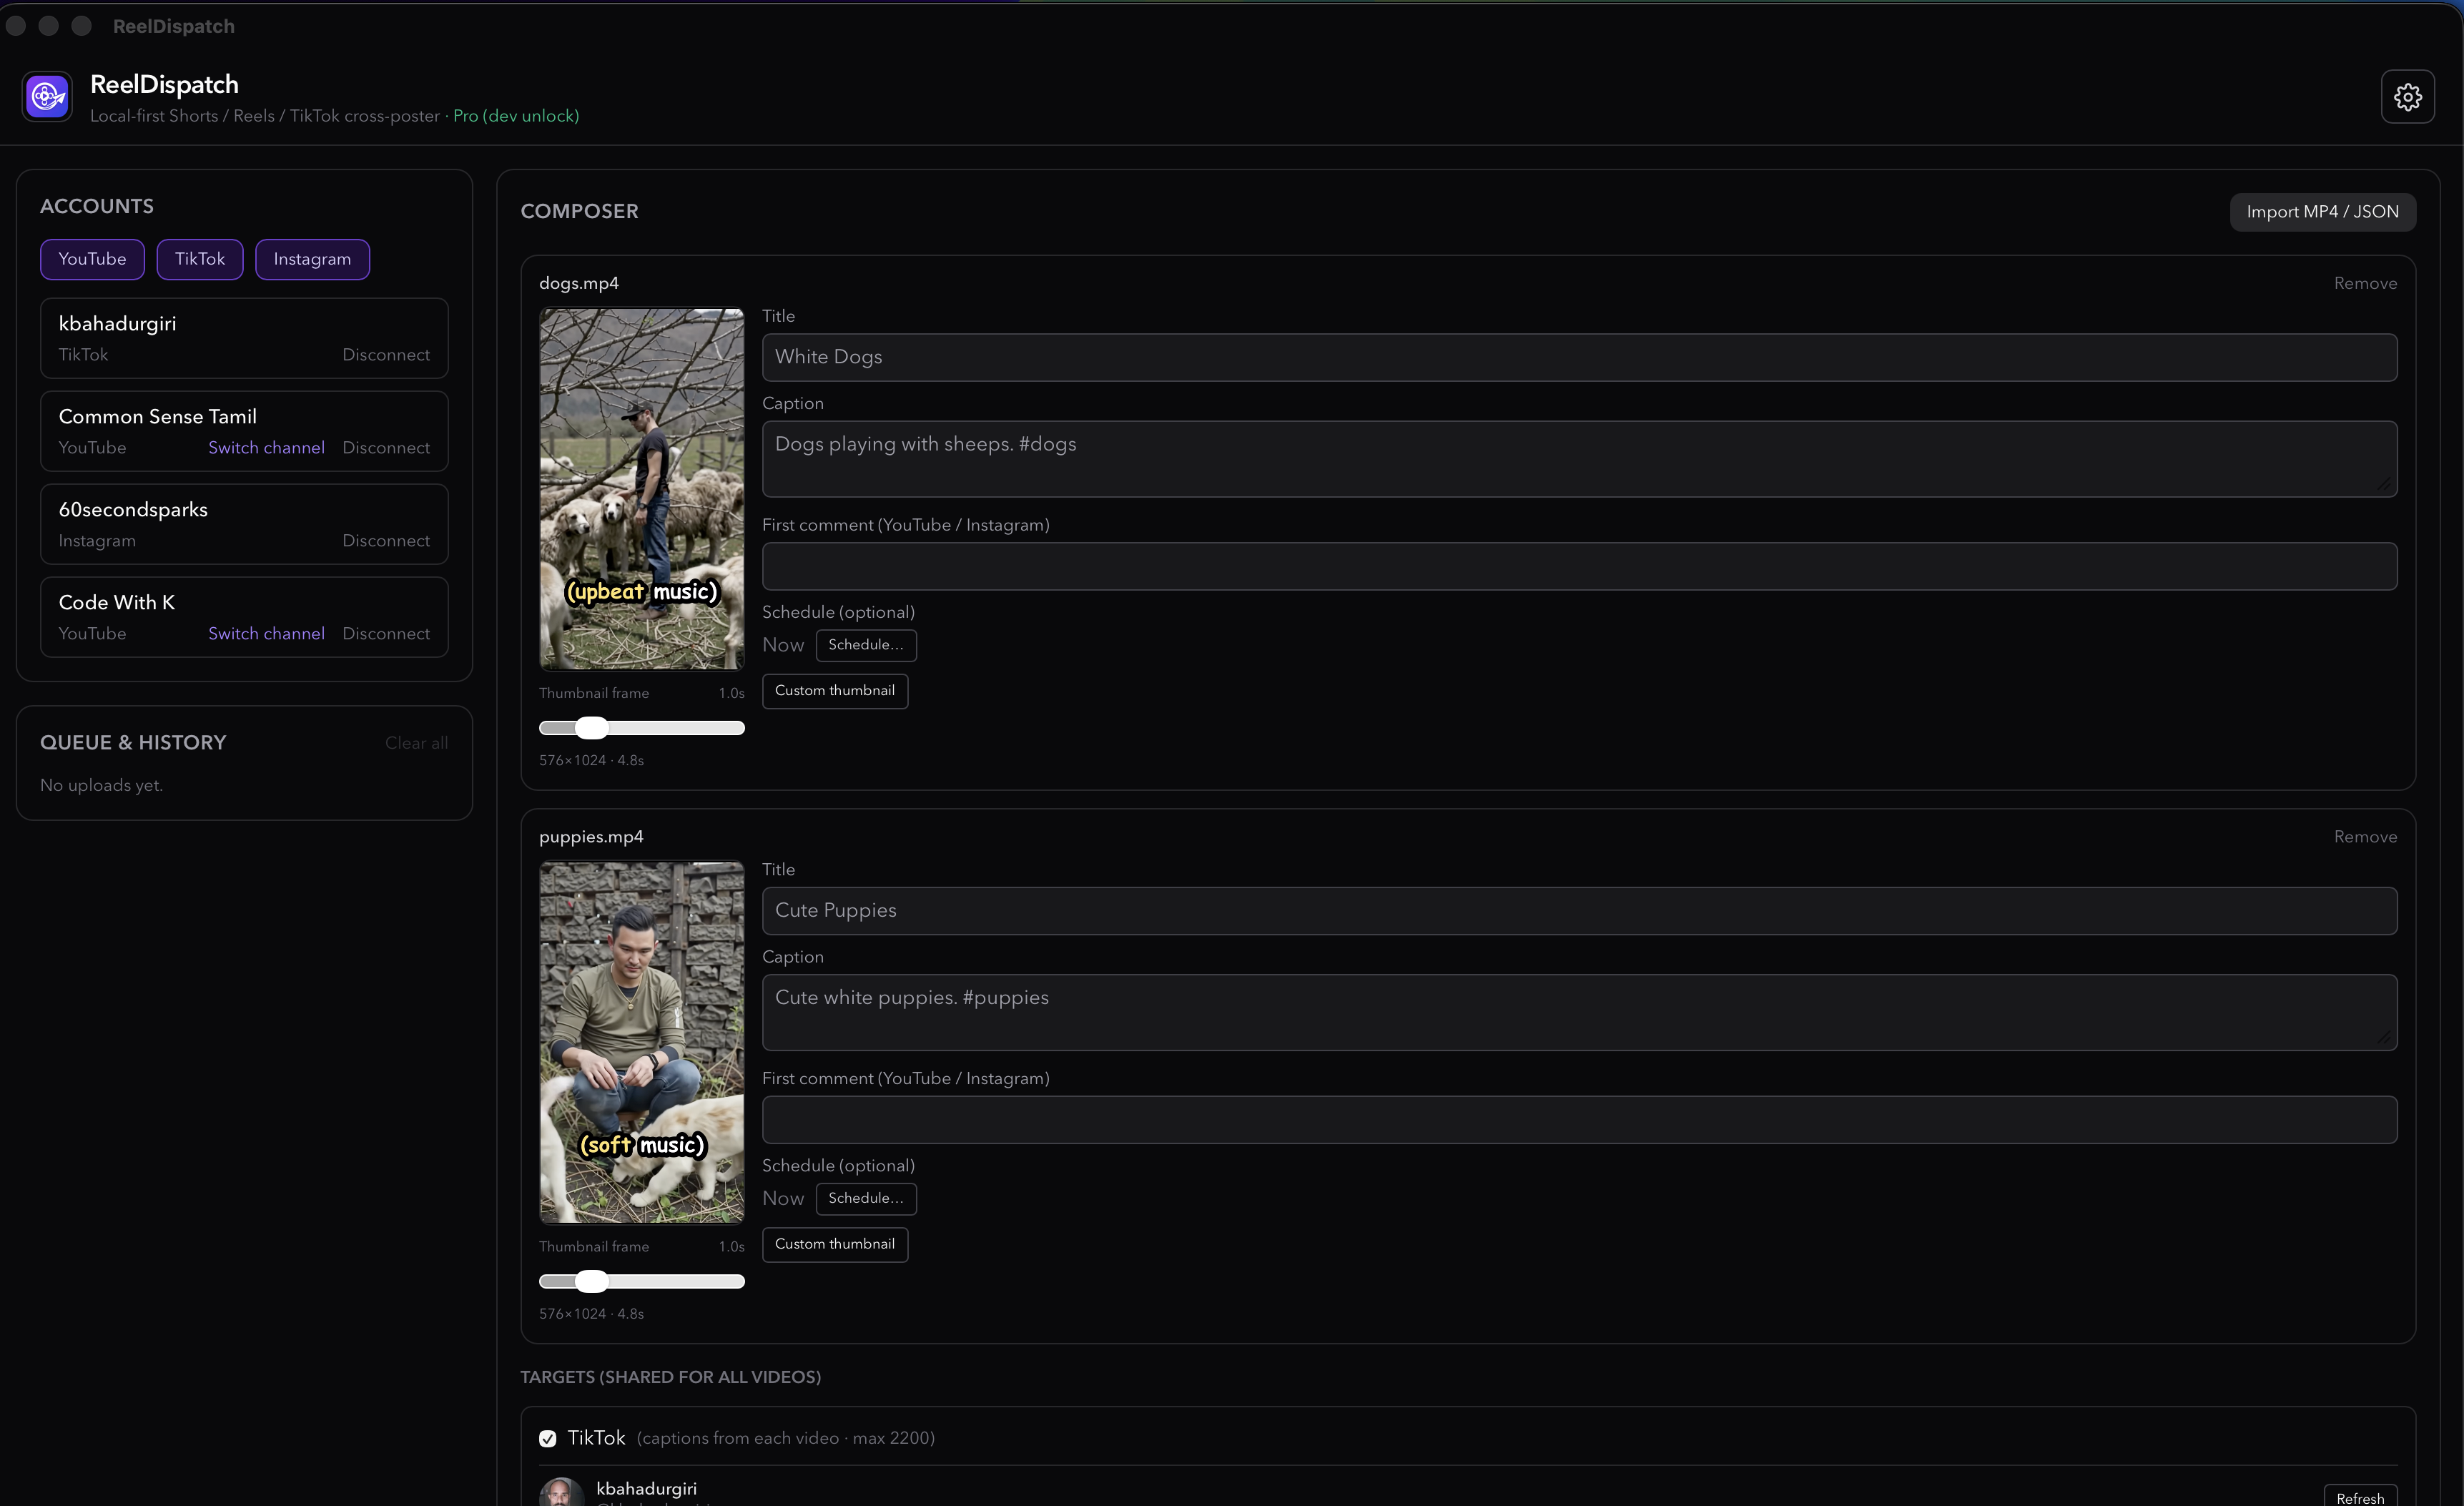Viewport: 2464px width, 1506px height.
Task: Disconnect the Code With K account
Action: 386,634
